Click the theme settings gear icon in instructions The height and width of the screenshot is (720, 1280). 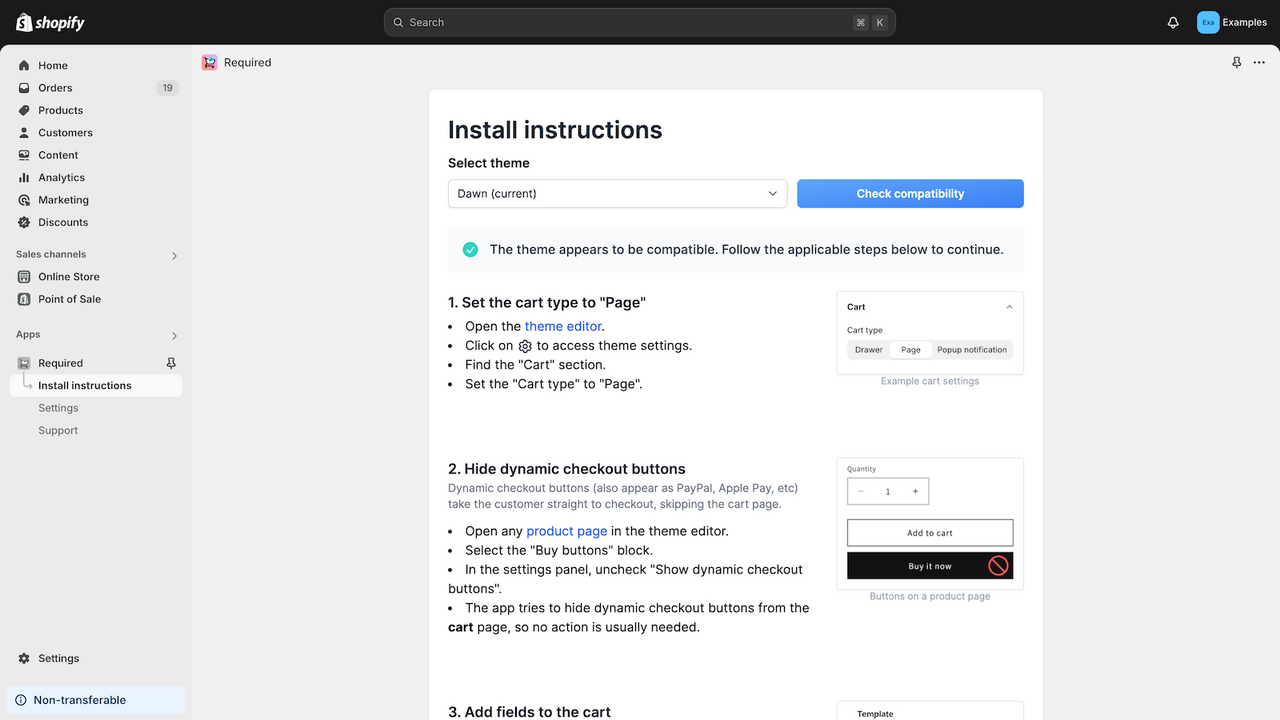[525, 346]
